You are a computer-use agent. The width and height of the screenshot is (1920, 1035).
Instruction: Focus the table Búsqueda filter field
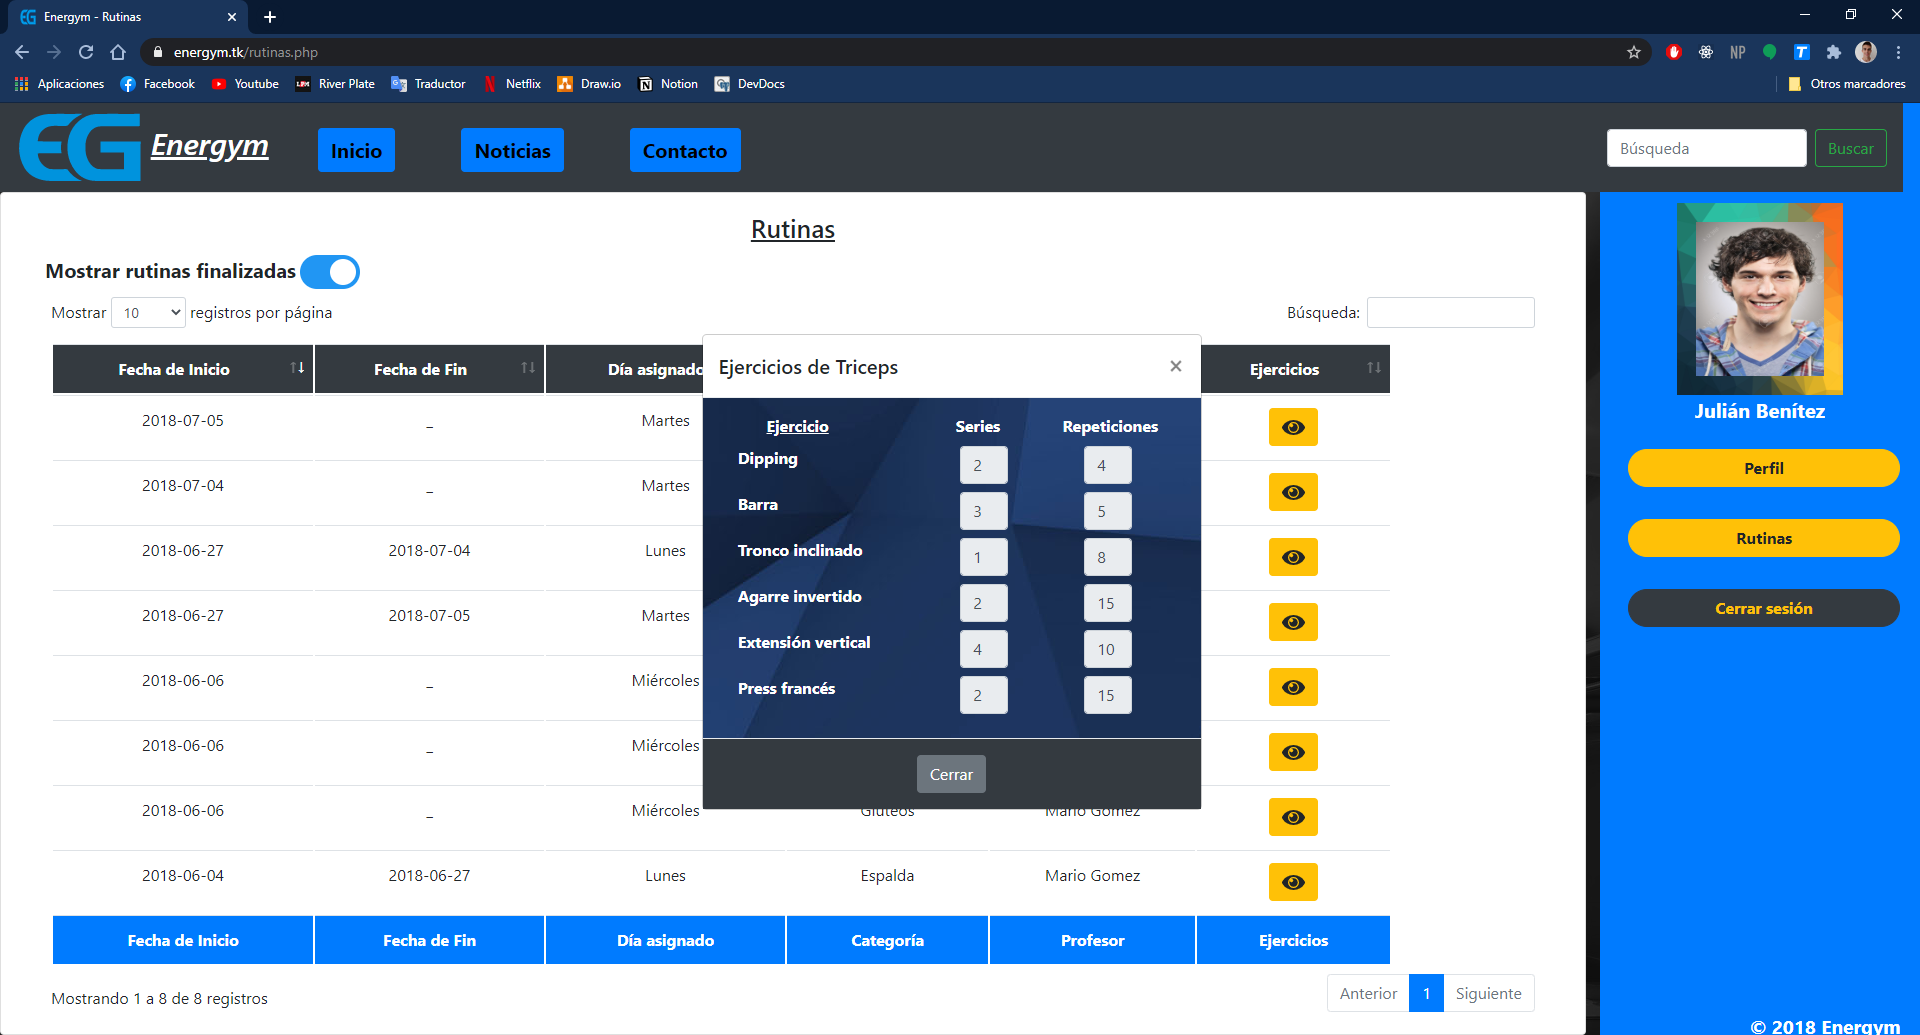click(1450, 313)
